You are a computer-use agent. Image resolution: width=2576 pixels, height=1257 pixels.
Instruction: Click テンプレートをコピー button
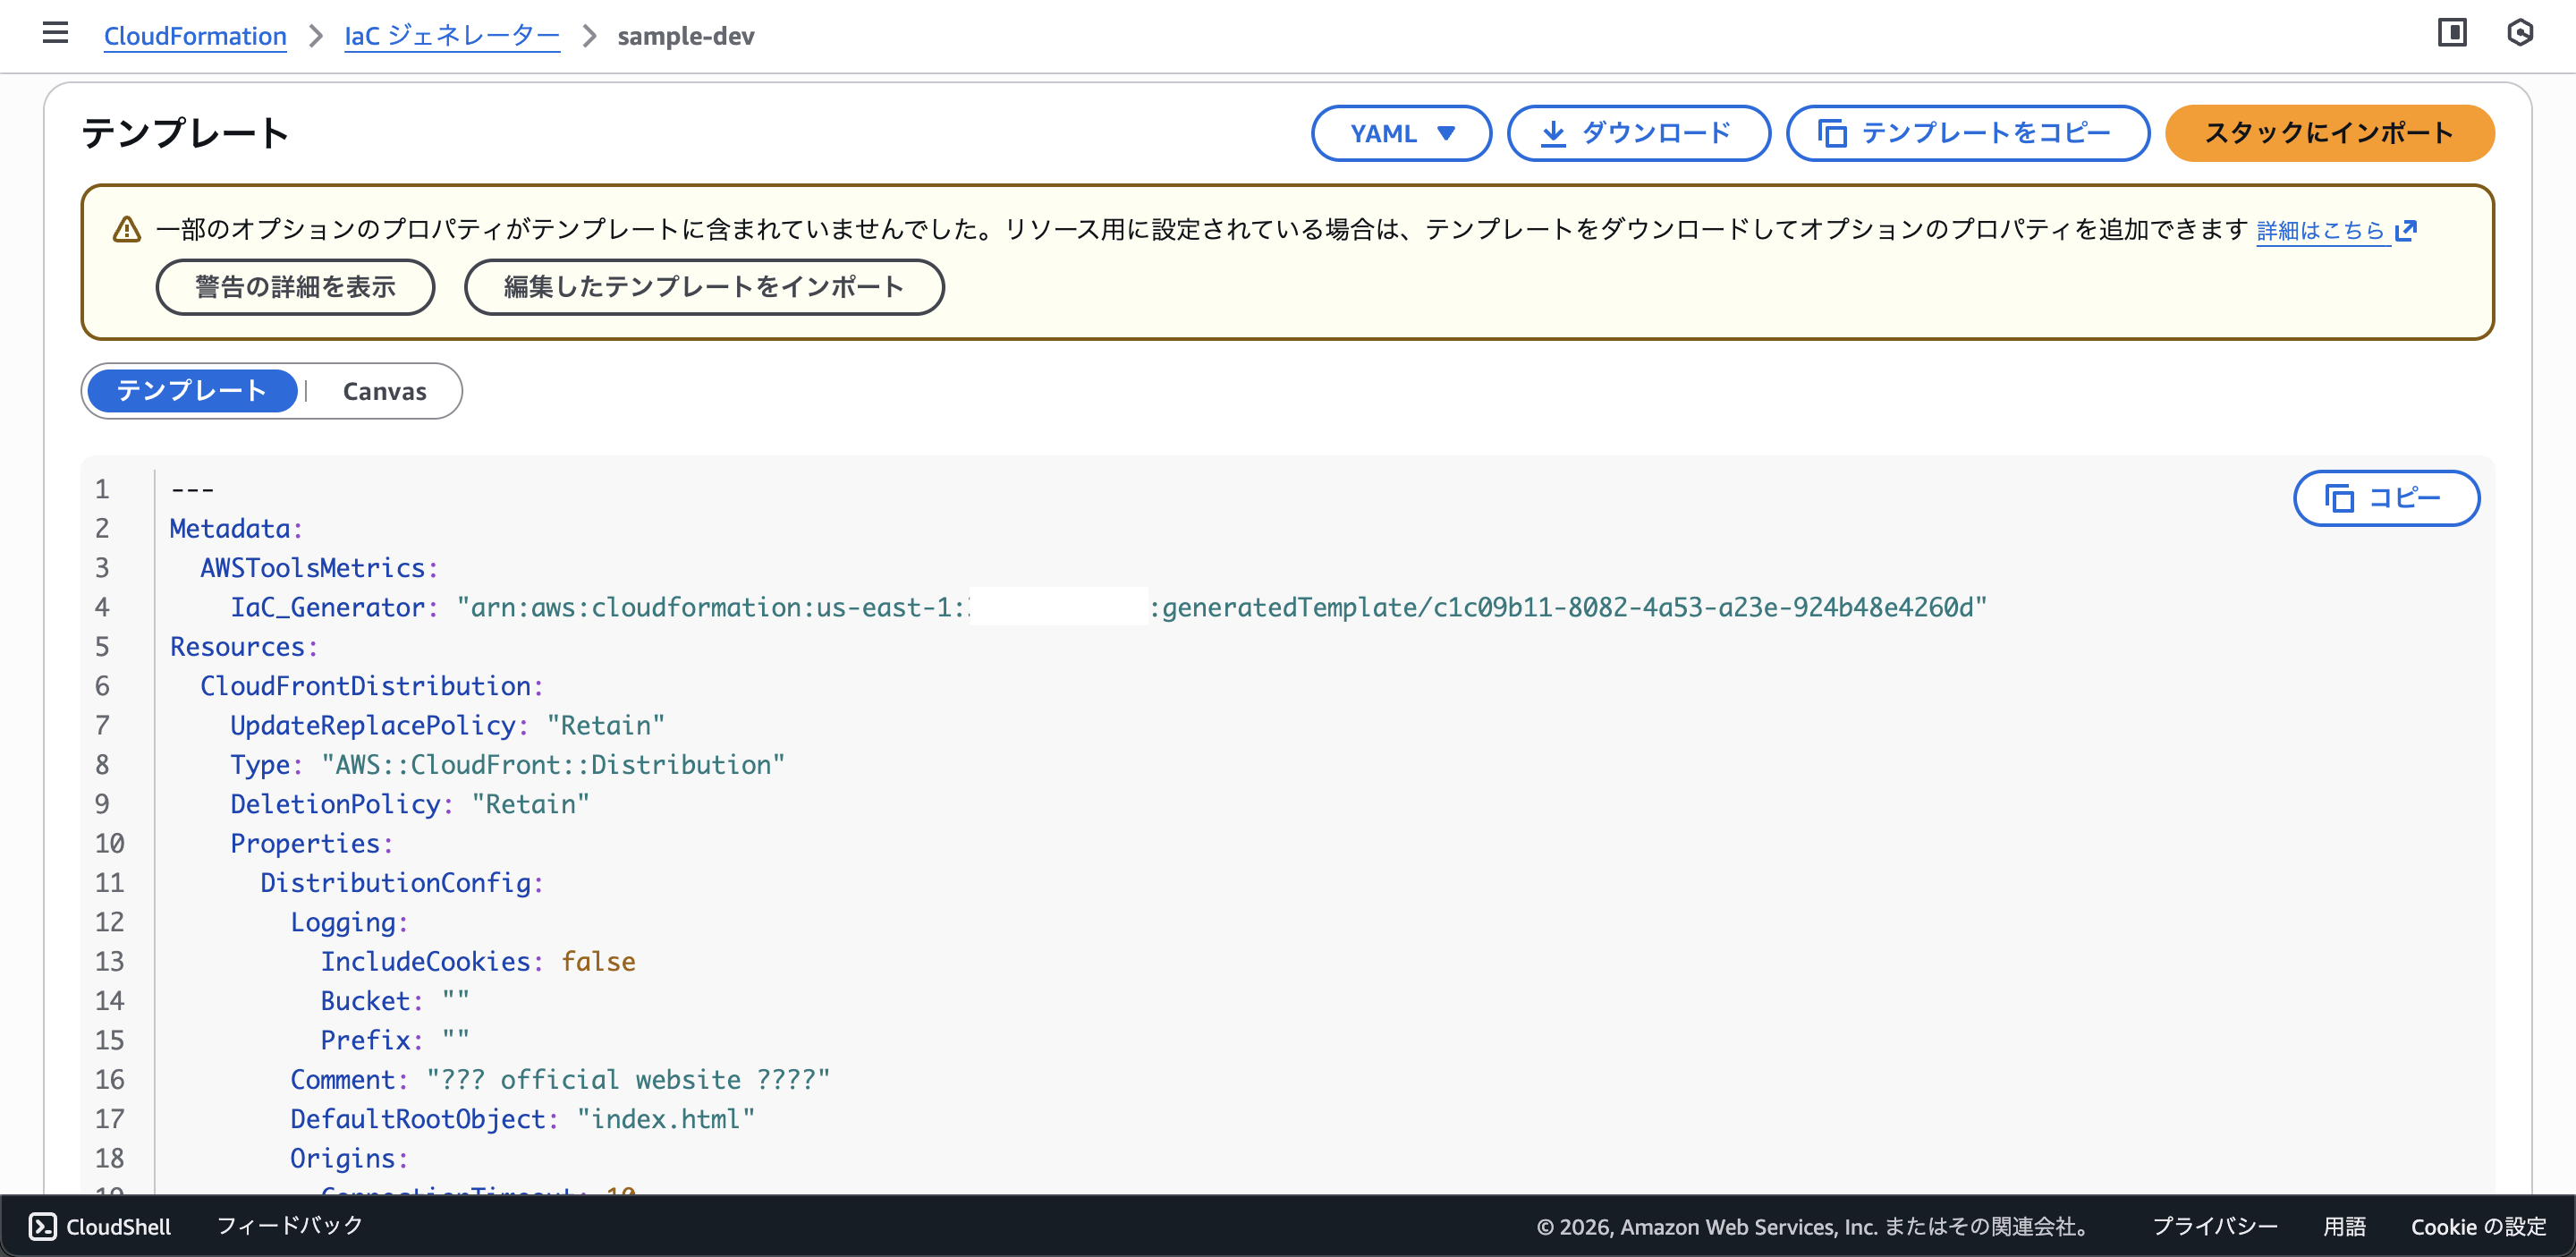tap(1967, 133)
